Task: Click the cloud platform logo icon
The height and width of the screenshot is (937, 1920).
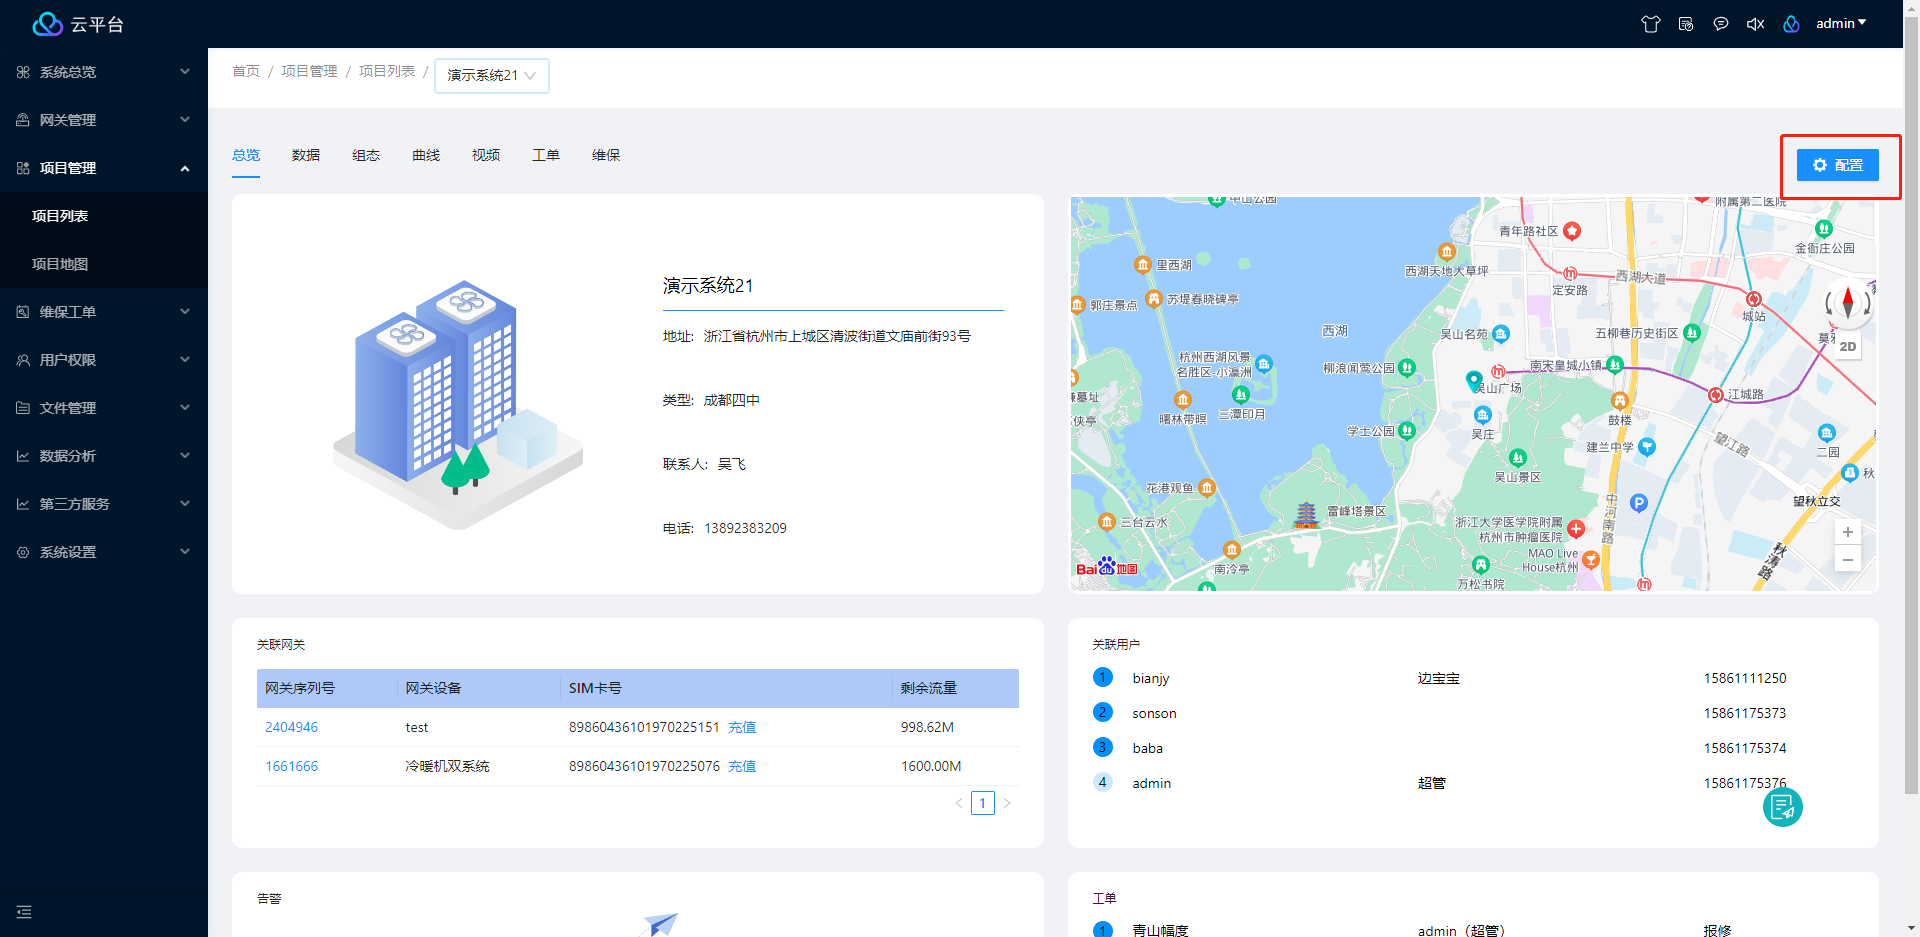Action: (x=47, y=24)
